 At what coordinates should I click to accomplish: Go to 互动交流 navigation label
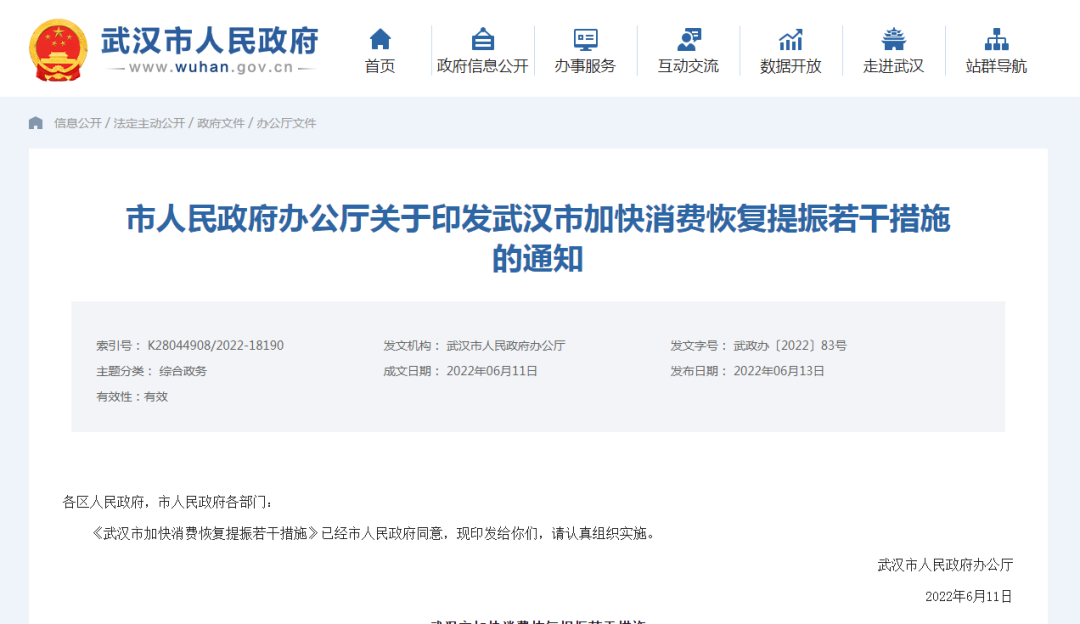click(x=688, y=66)
